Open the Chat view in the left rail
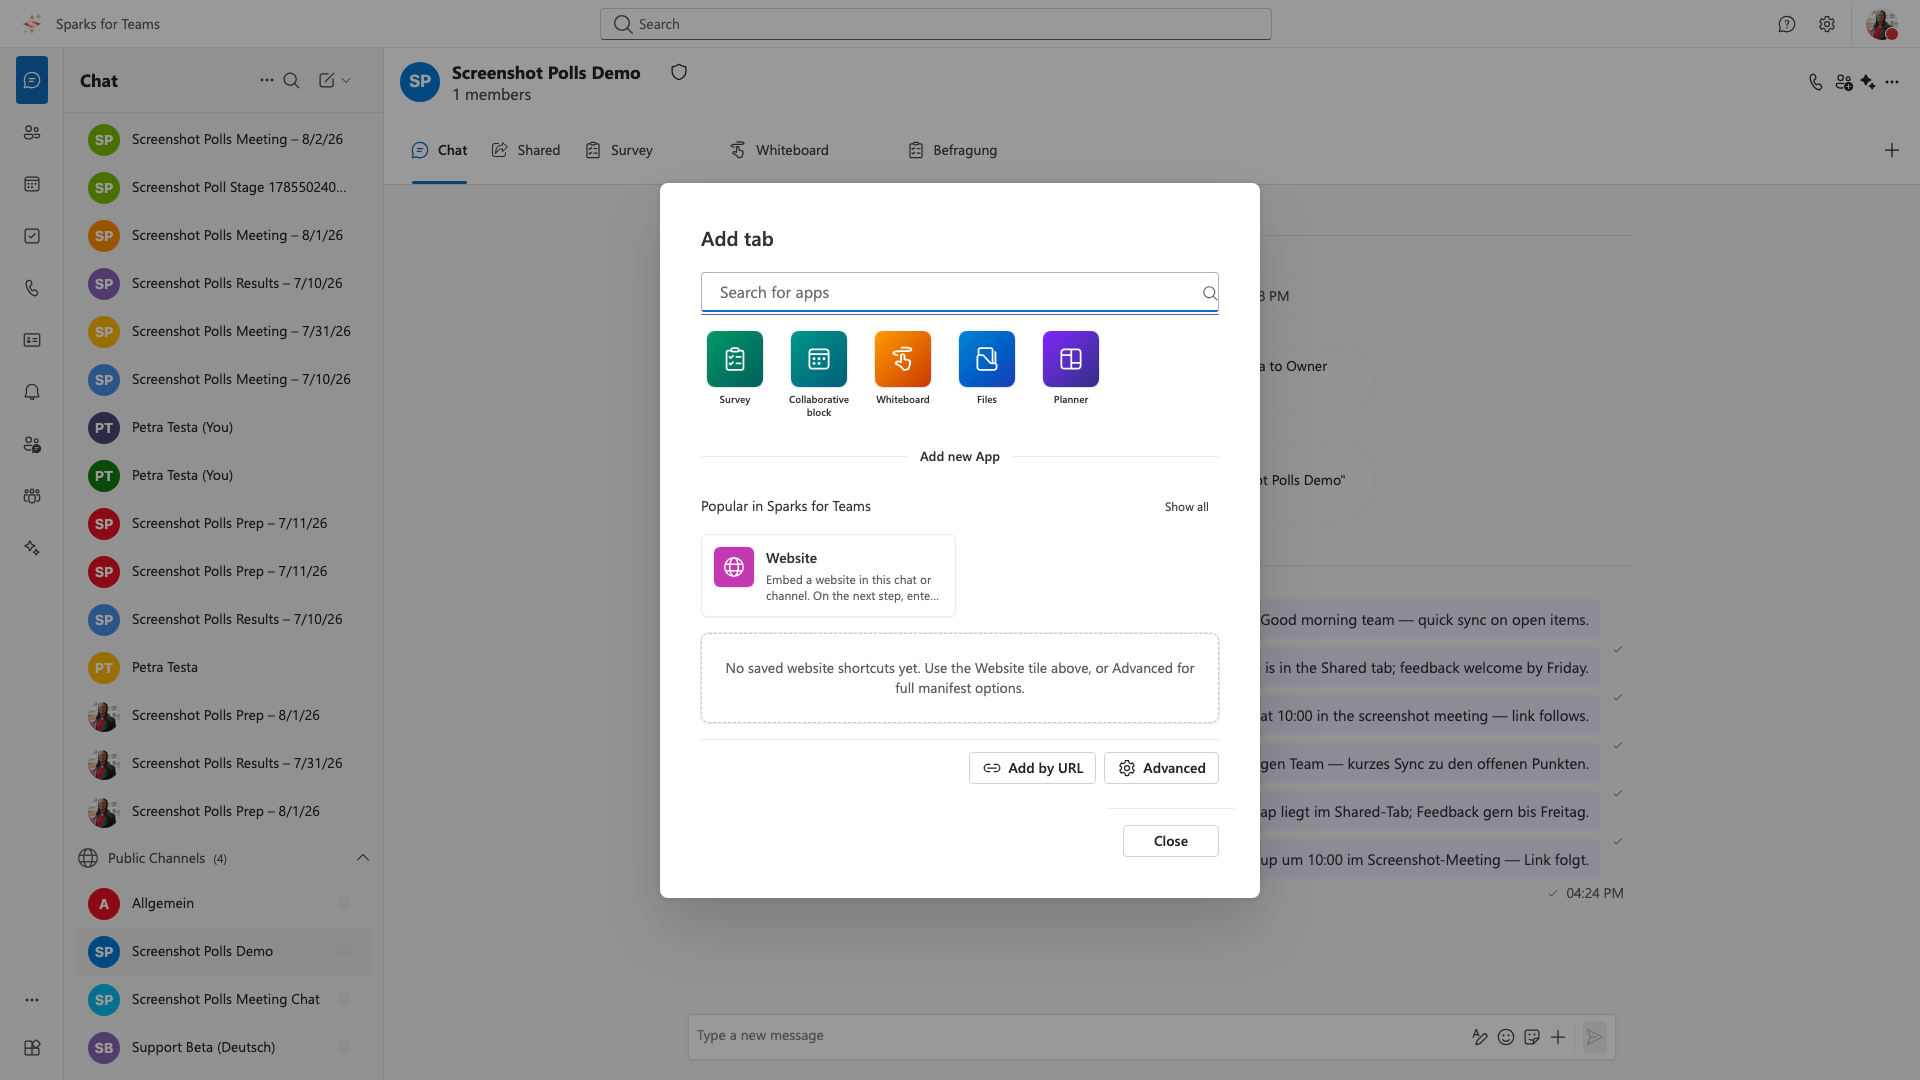Screen dimensions: 1920x1080 [32, 80]
